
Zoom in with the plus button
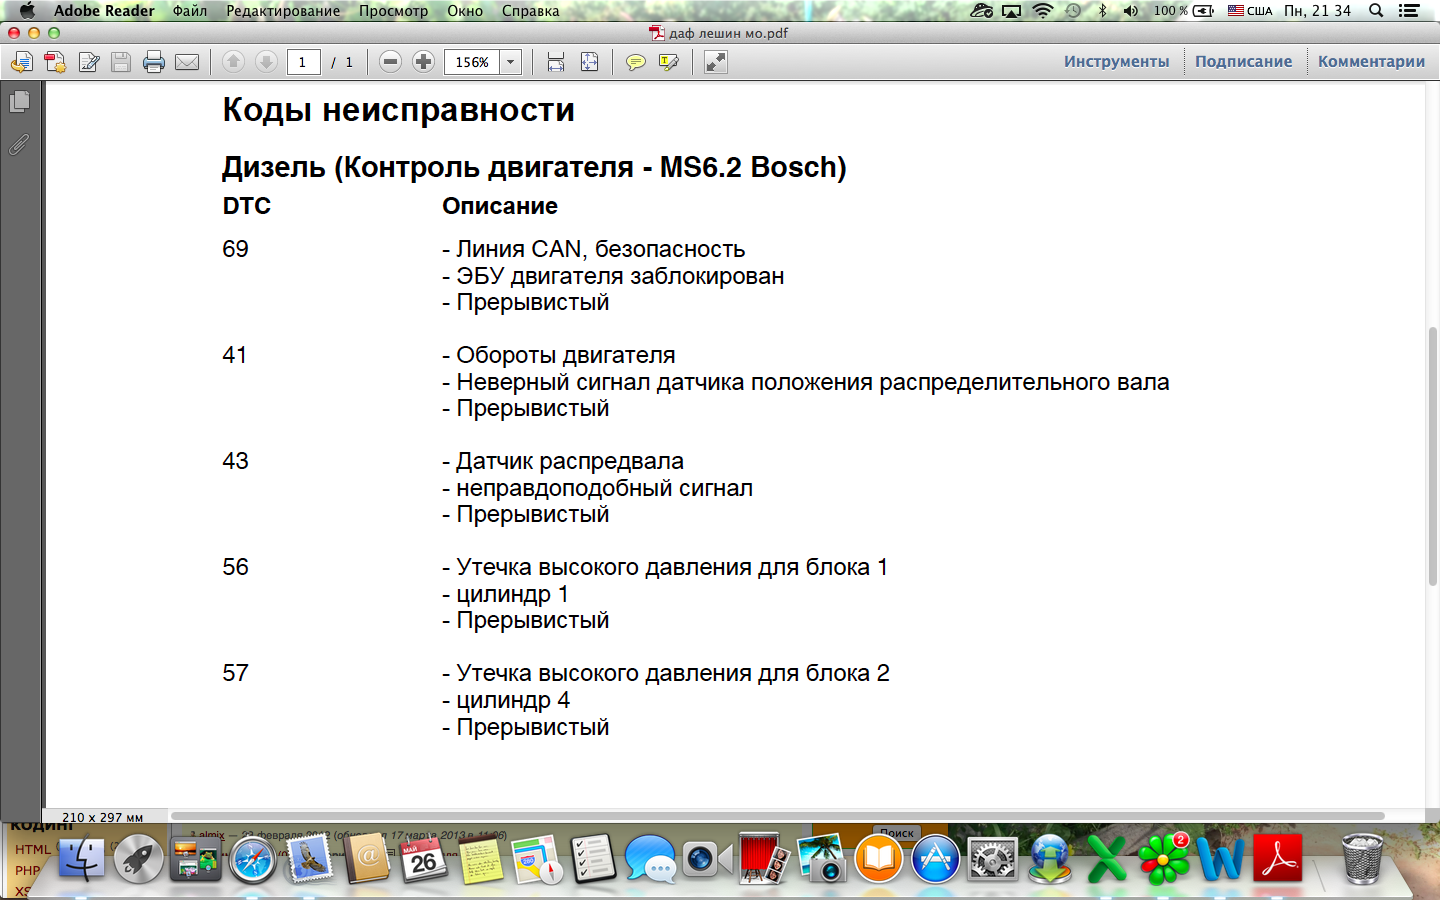coord(423,62)
